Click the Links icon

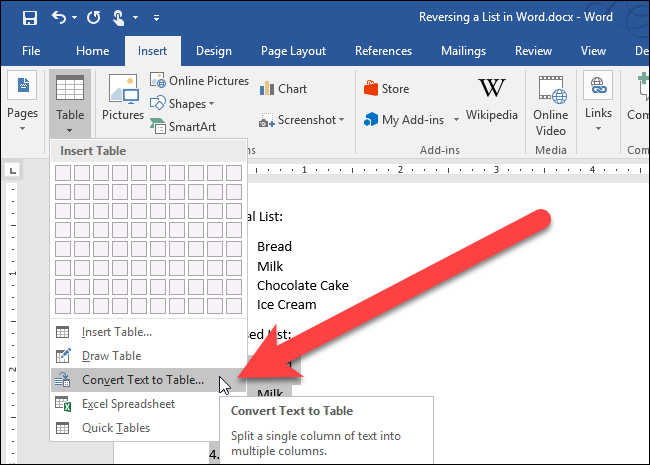click(x=598, y=85)
